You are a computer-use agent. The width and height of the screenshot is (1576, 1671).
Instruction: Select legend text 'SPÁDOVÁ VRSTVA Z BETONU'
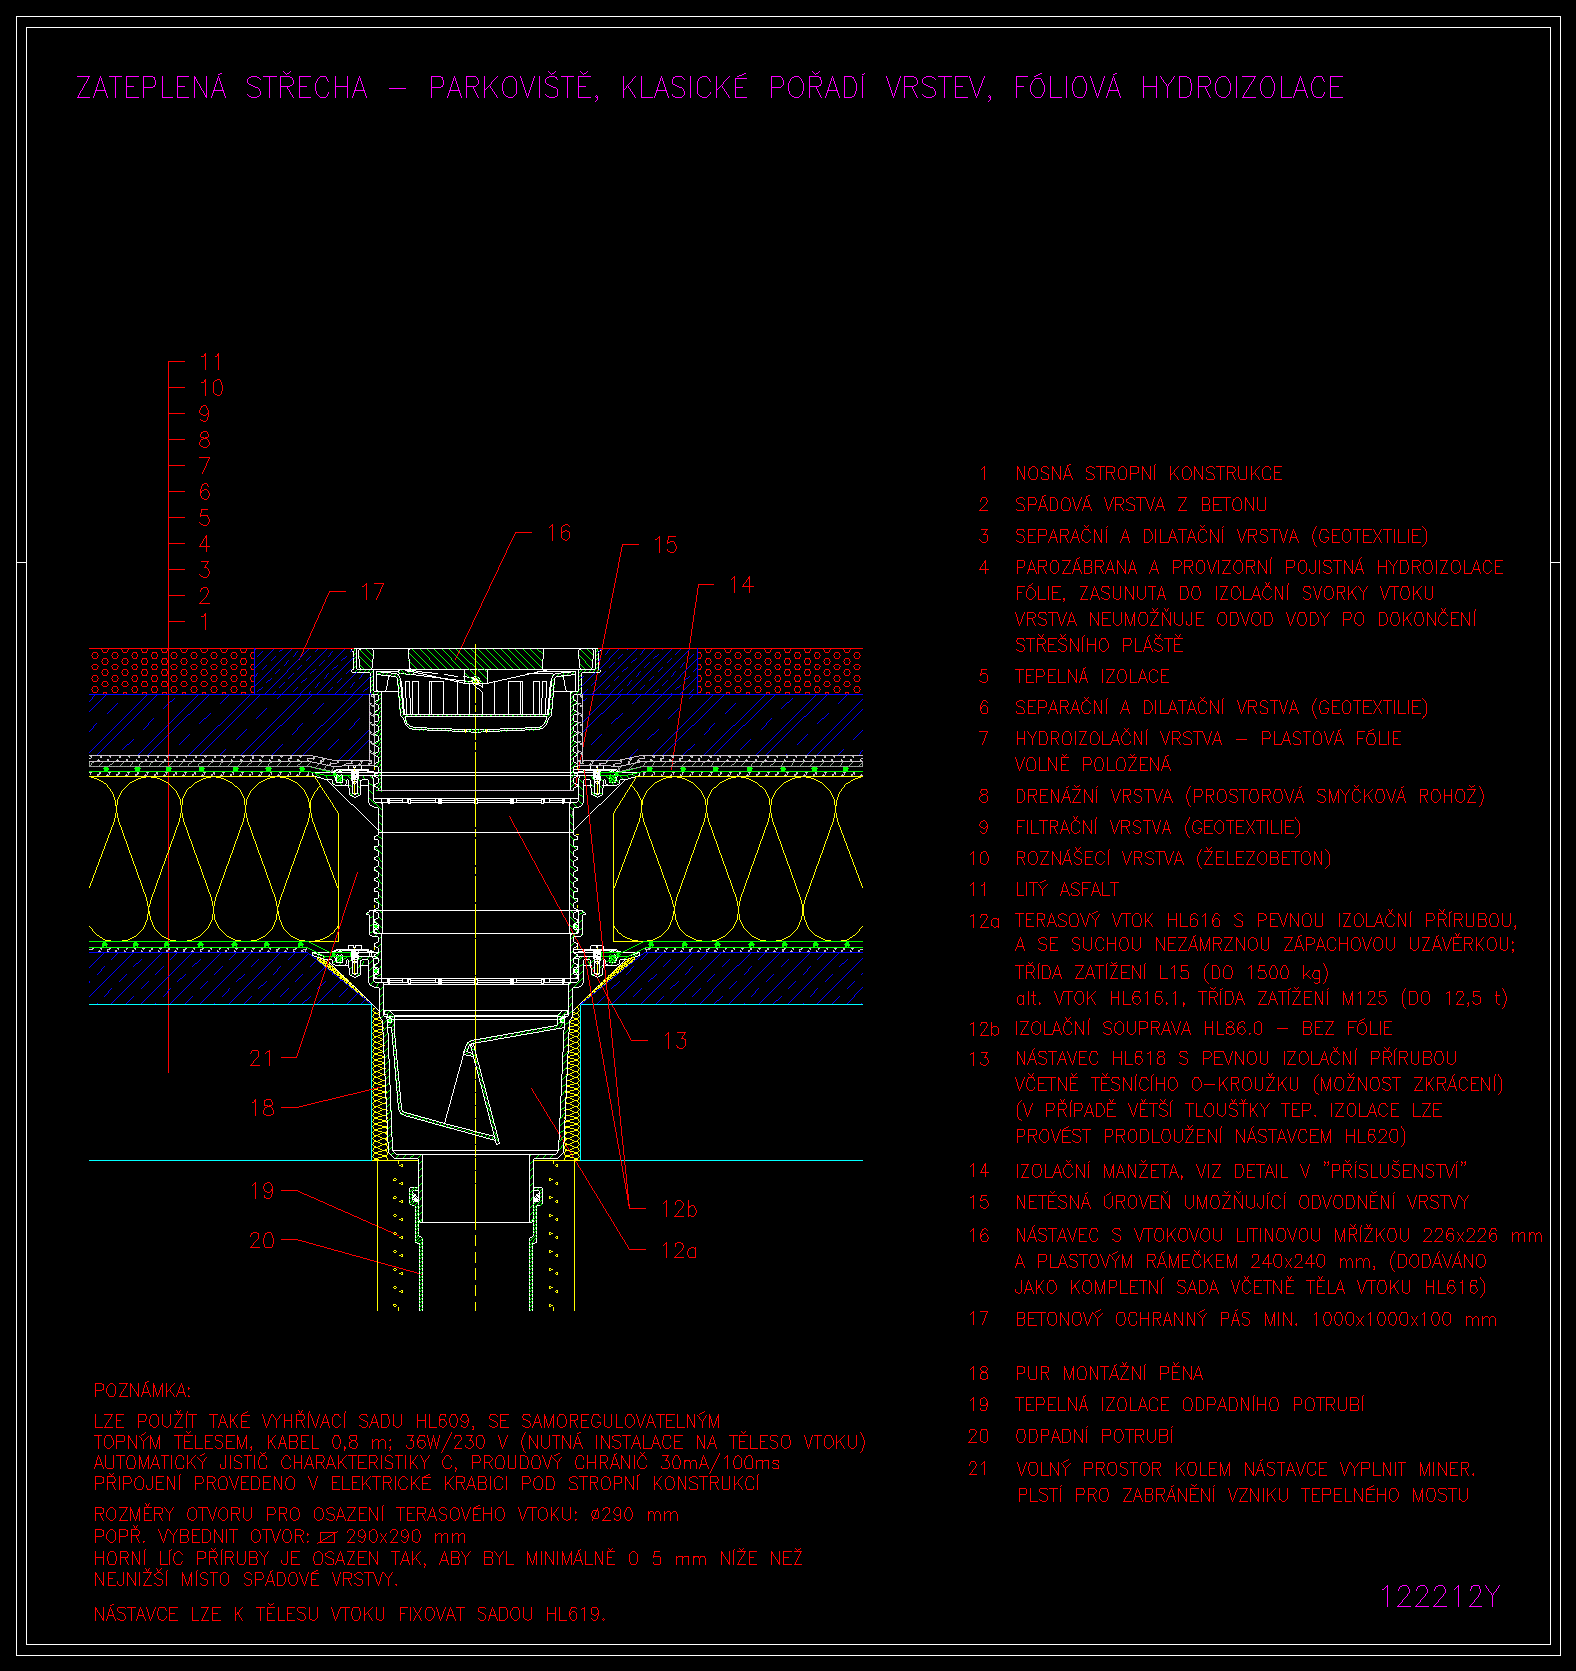tap(1141, 504)
